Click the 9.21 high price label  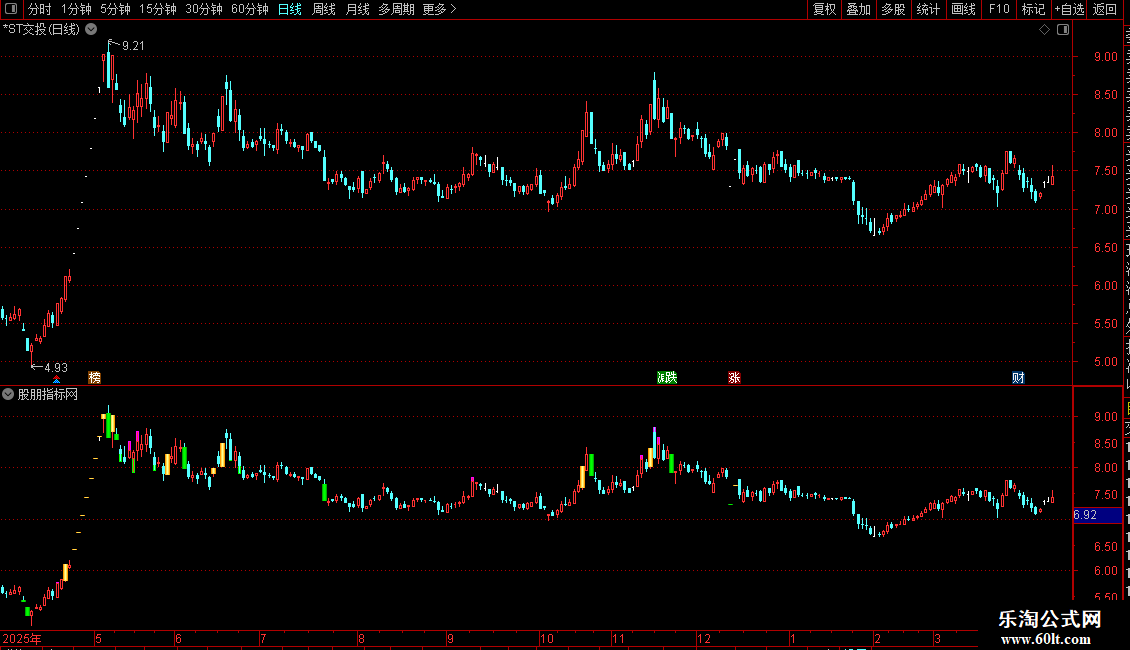[133, 45]
